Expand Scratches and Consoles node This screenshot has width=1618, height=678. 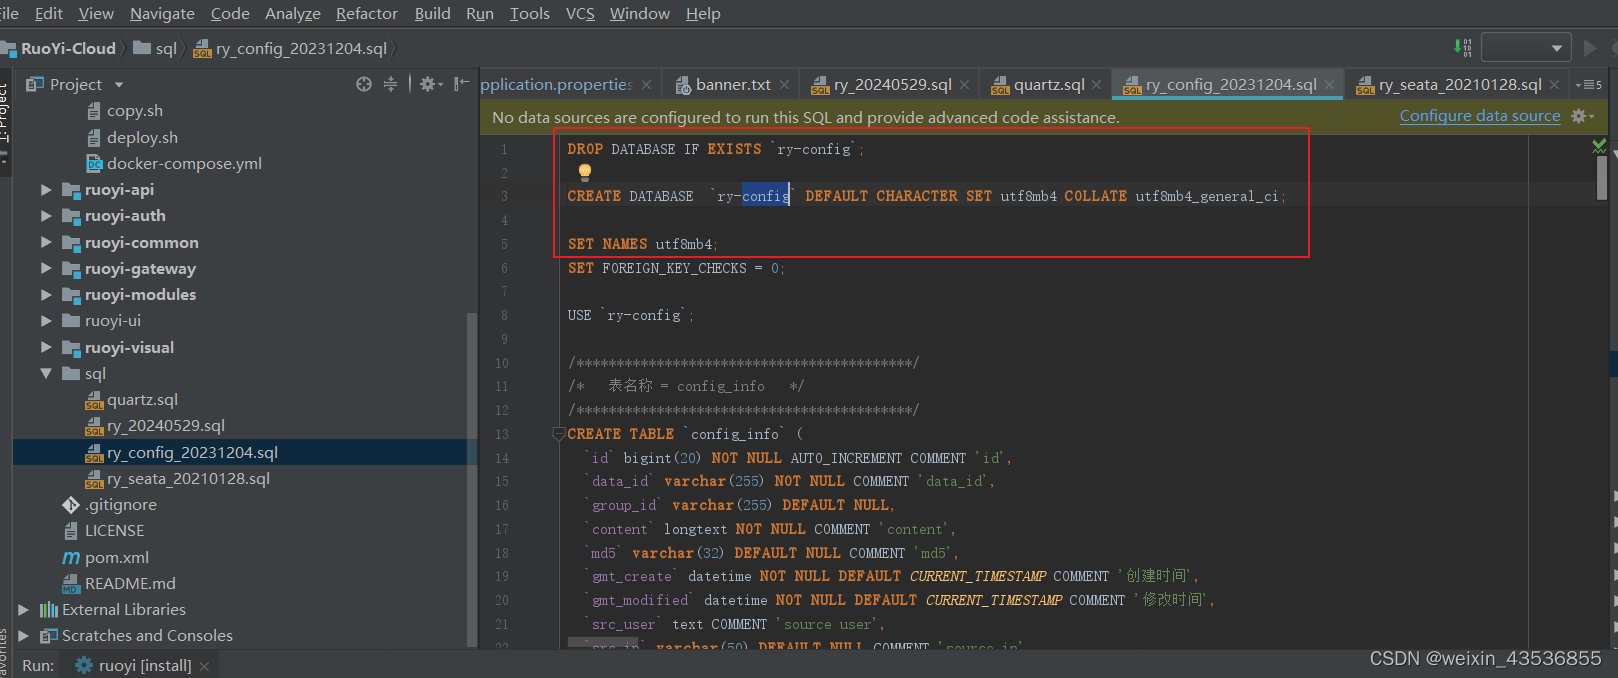(x=23, y=635)
